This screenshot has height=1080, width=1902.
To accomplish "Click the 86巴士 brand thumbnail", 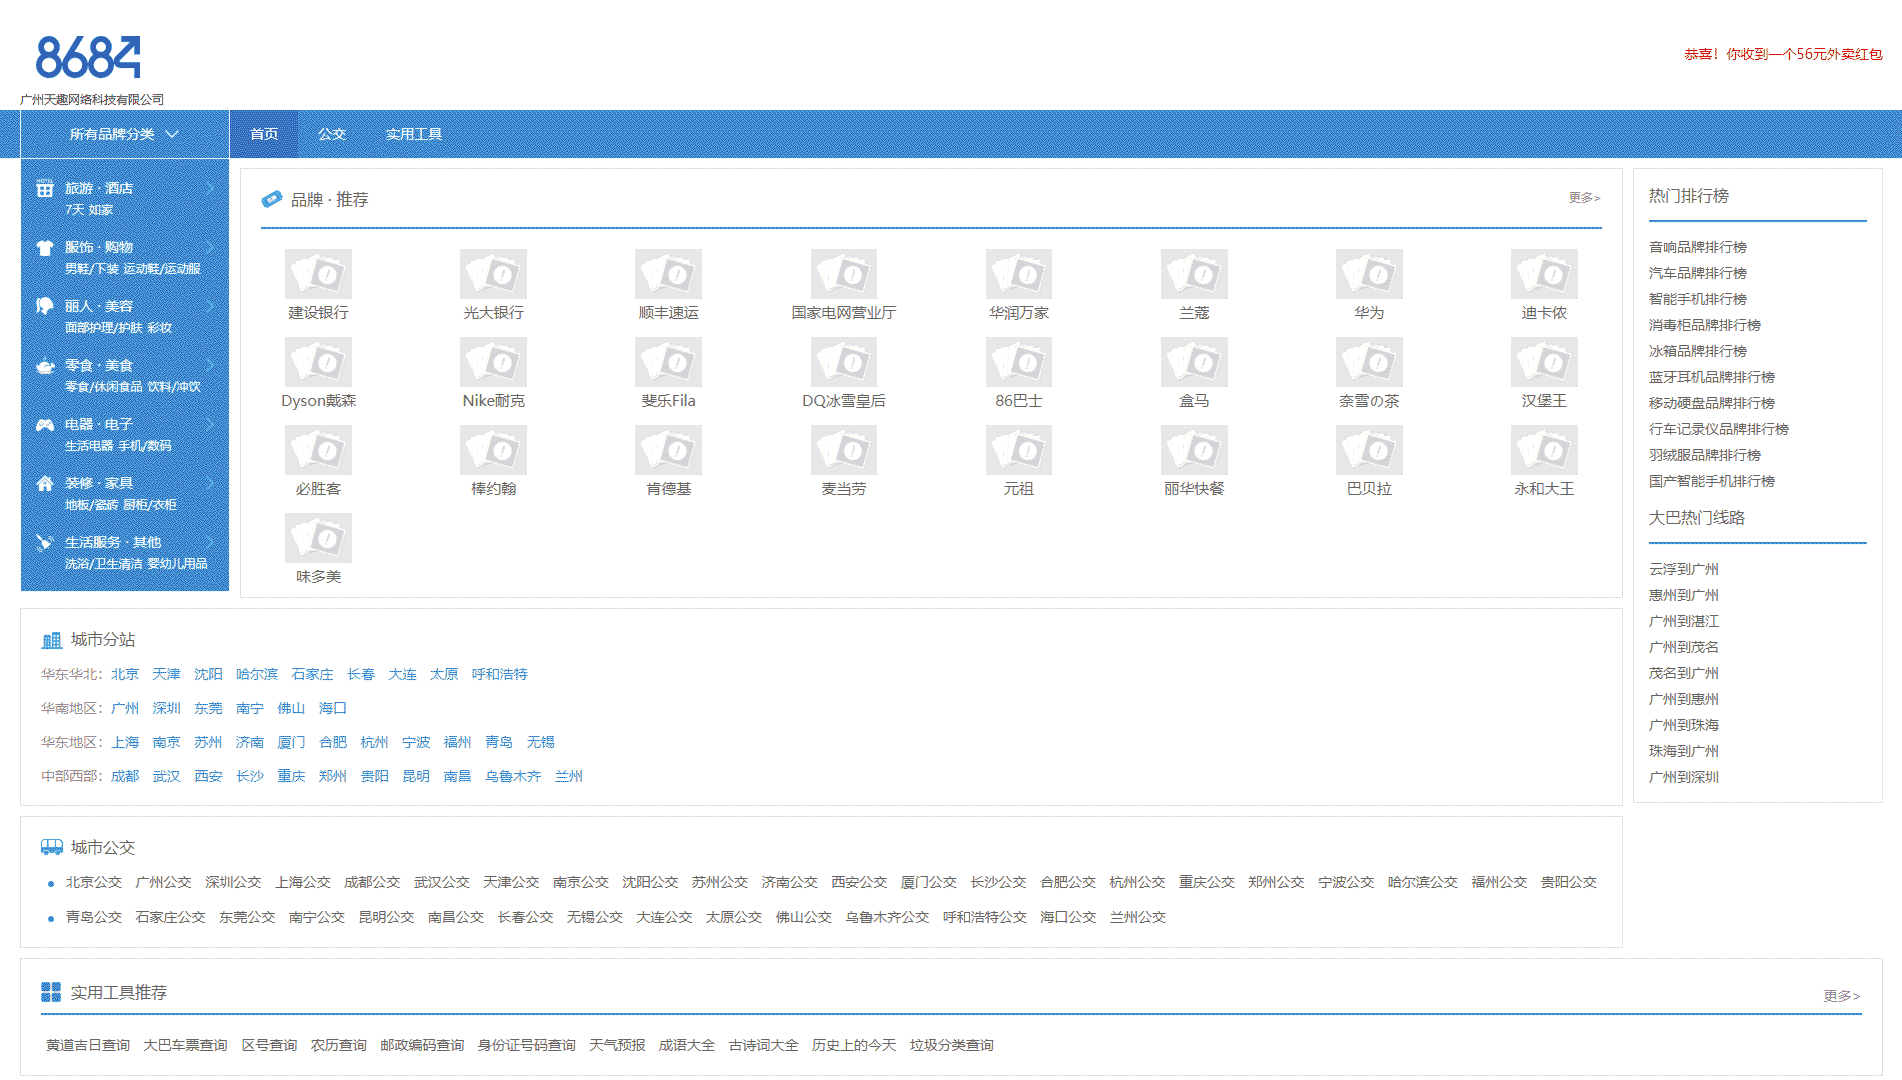I will [x=1019, y=362].
